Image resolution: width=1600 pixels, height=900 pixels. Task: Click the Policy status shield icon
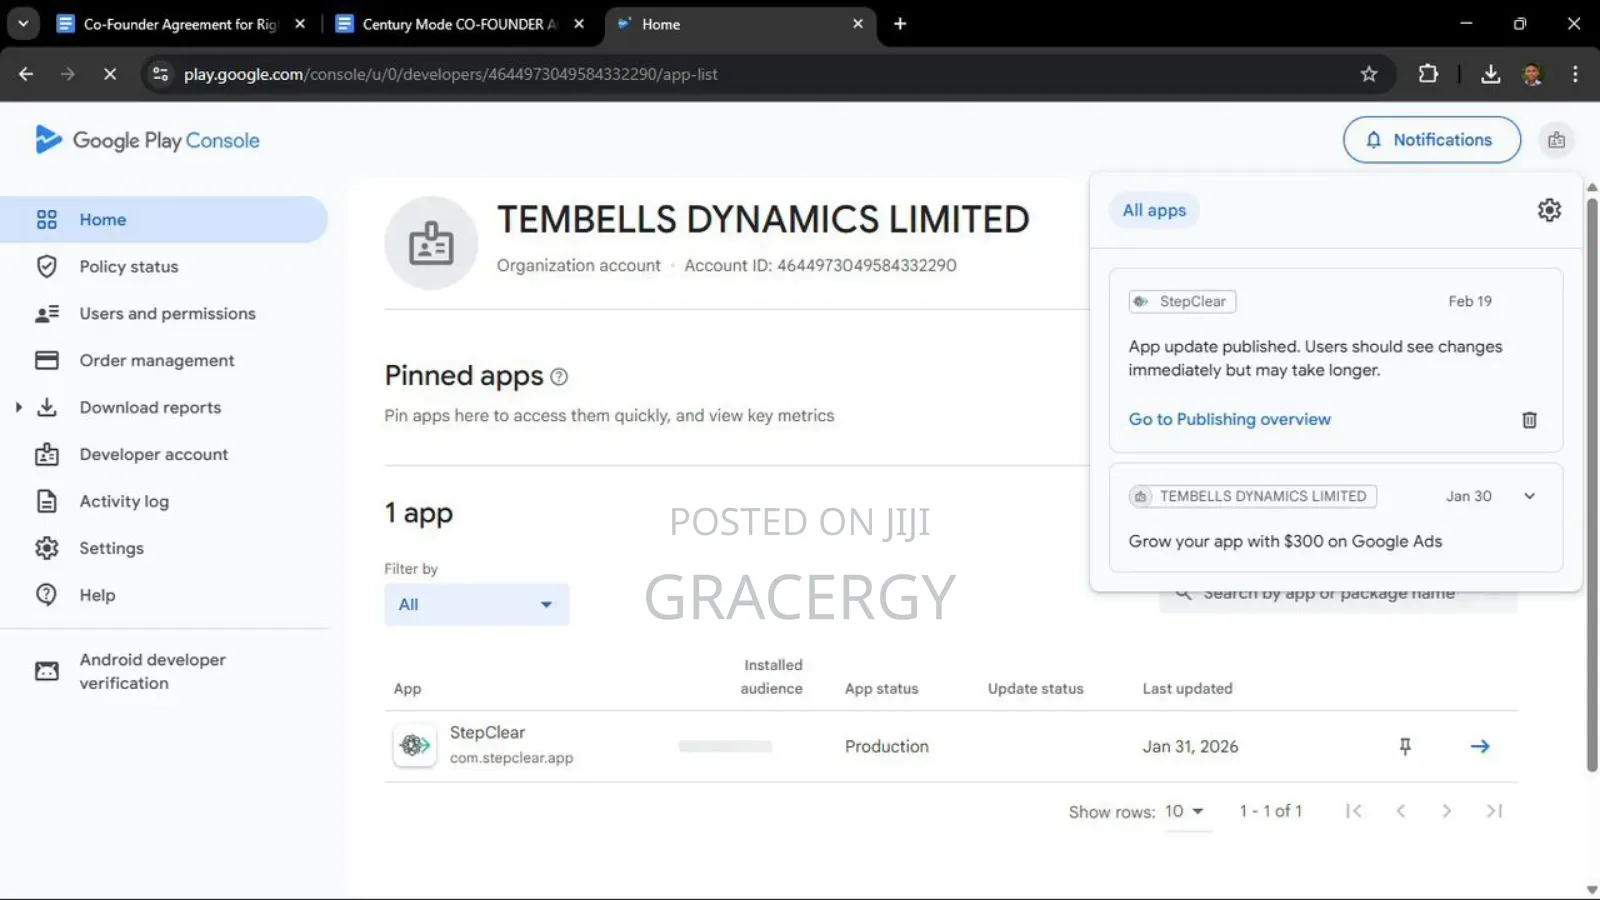(x=47, y=267)
